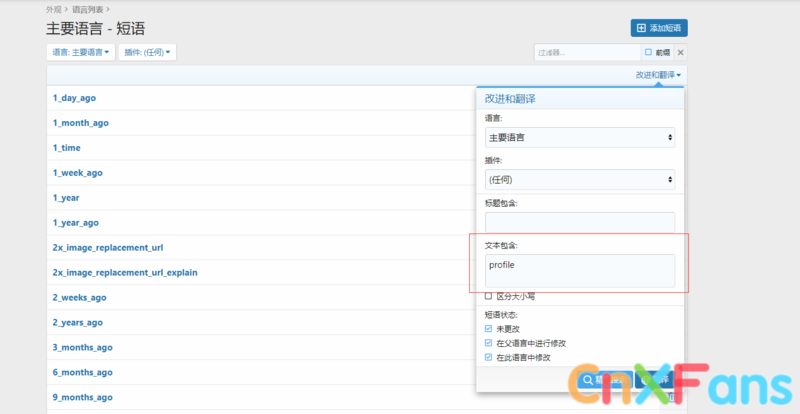Open the 插件: (任何) dropdown button
The image size is (800, 414).
147,52
